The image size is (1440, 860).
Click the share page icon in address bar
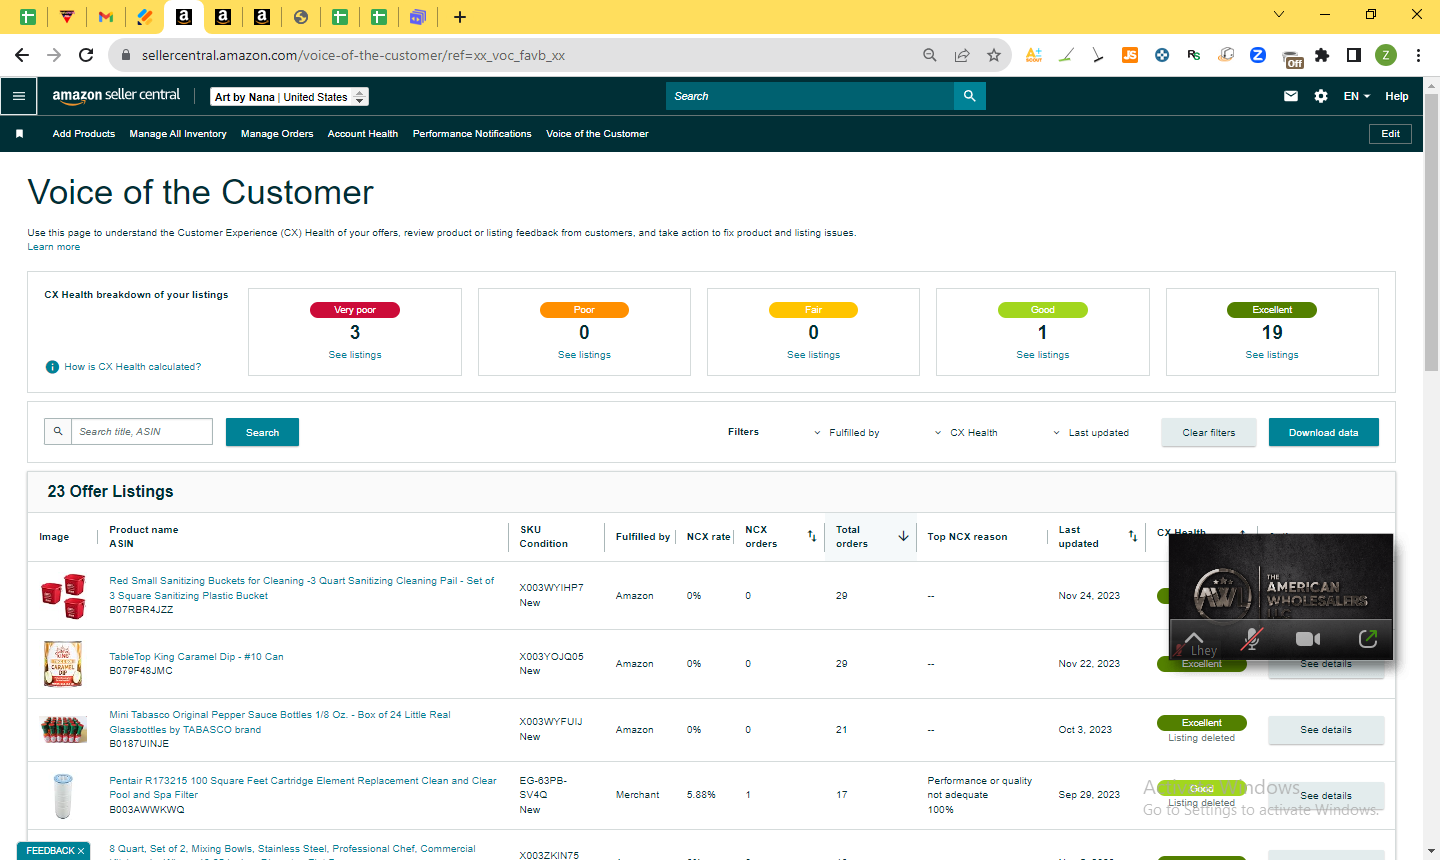[962, 55]
